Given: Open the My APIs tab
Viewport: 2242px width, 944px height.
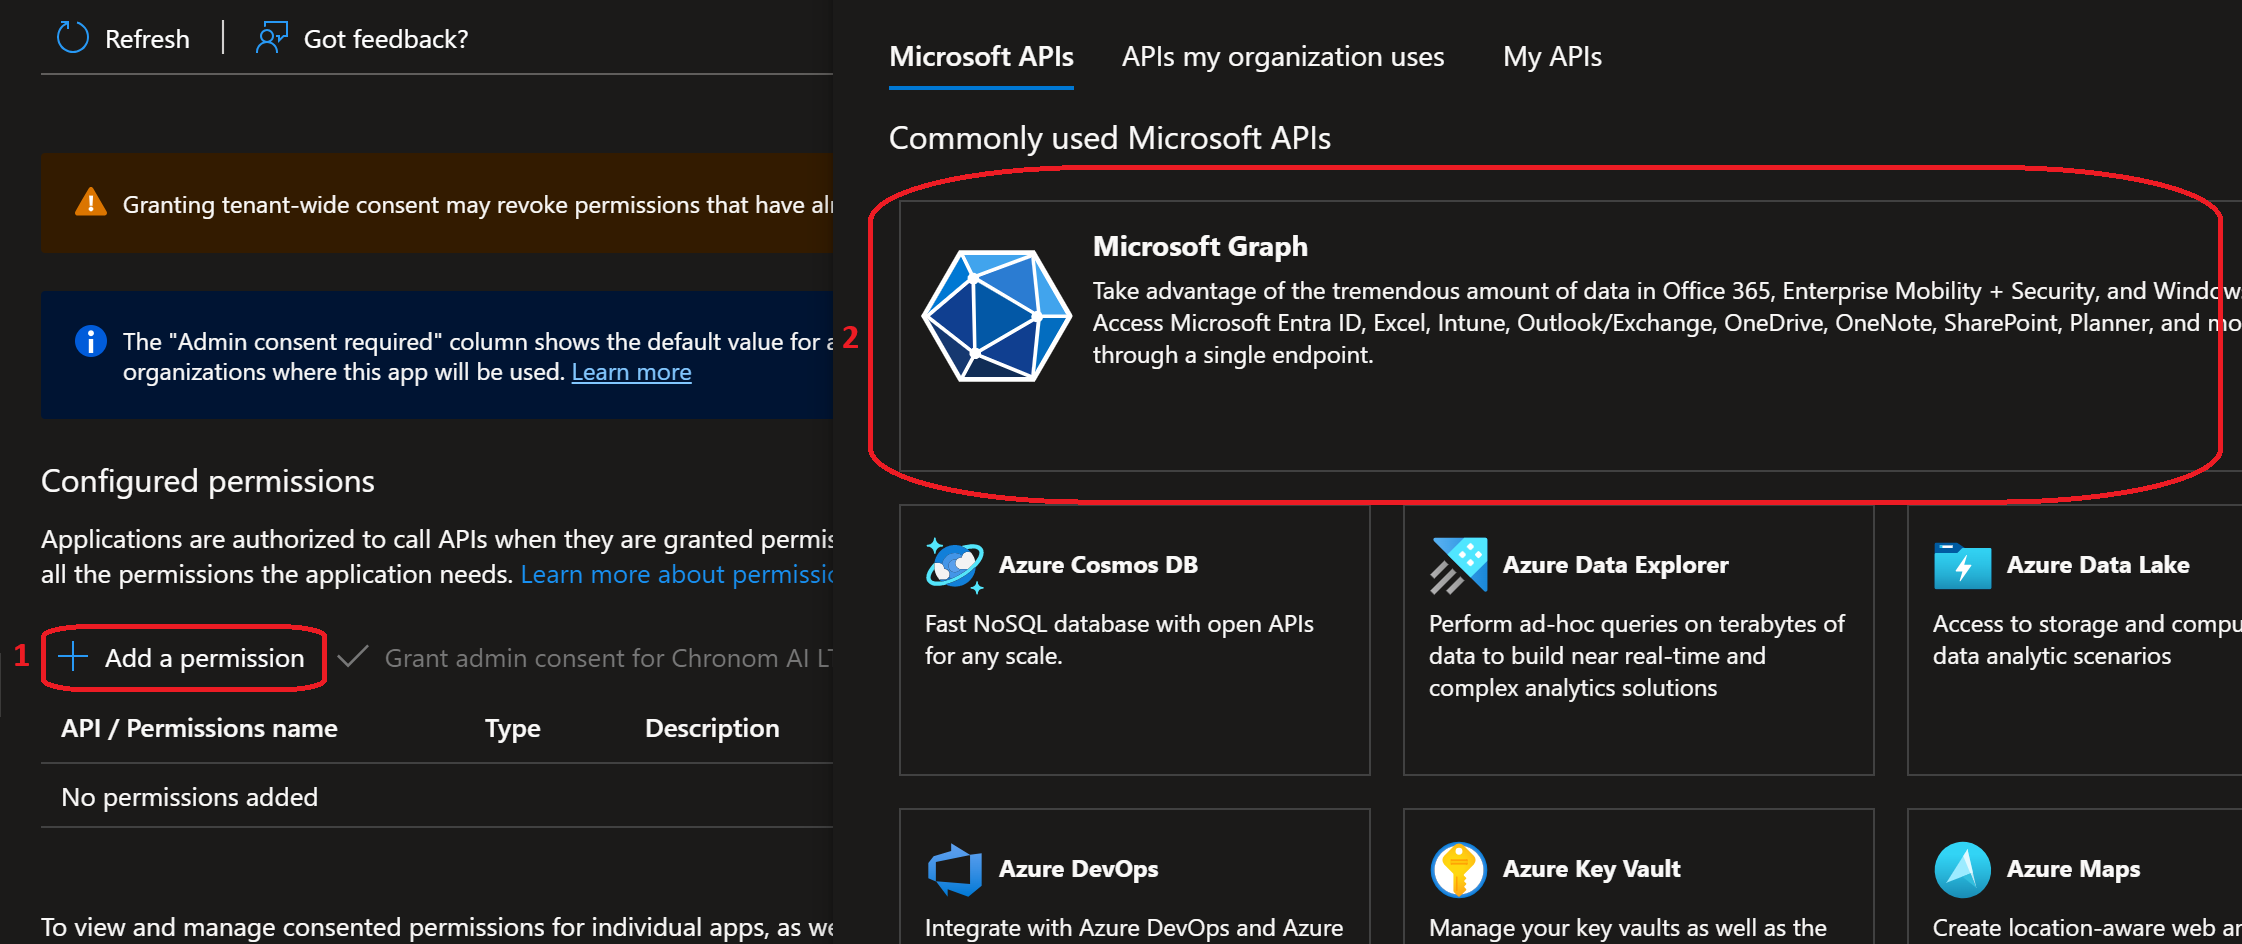Looking at the screenshot, I should pos(1551,57).
